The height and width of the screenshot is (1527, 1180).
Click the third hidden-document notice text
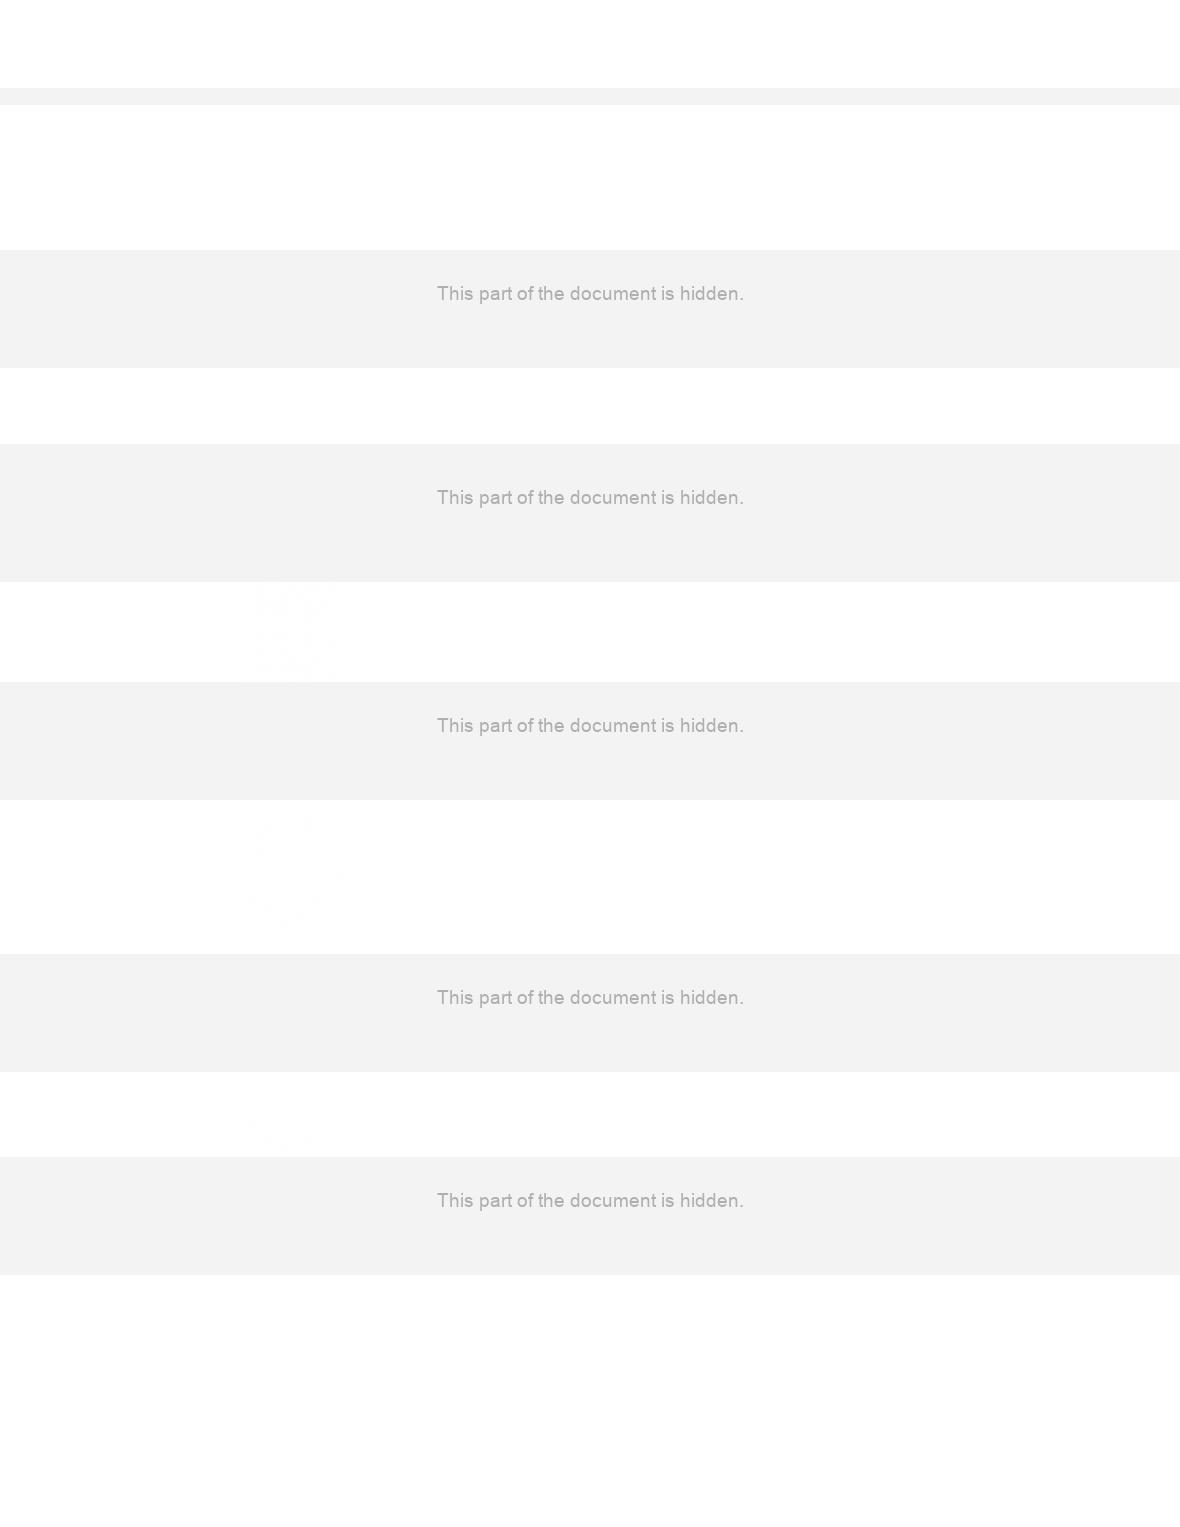pos(590,726)
